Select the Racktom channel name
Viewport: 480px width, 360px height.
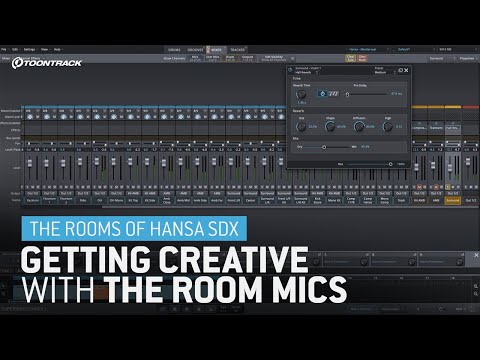[33, 200]
